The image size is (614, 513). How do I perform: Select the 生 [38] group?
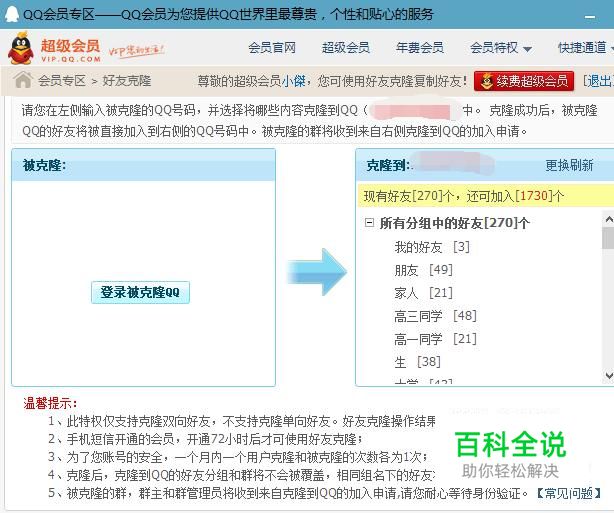[x=417, y=362]
